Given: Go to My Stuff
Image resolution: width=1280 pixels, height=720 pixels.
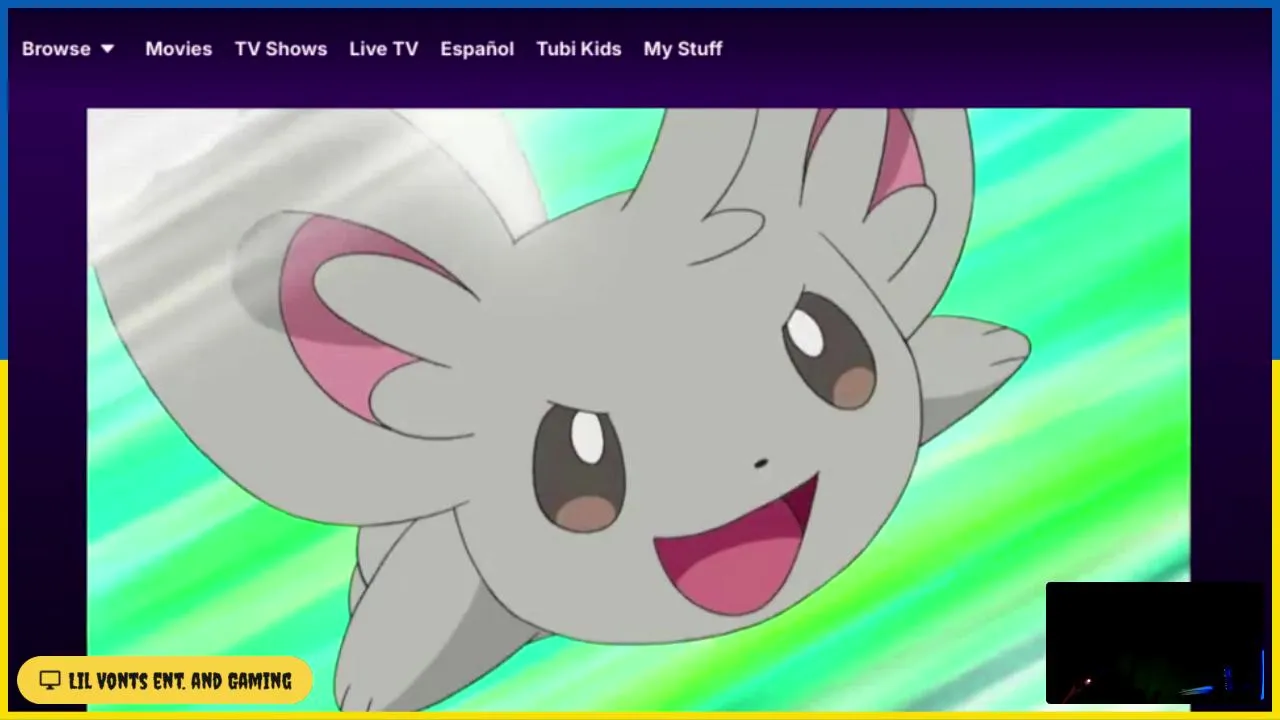Looking at the screenshot, I should click(x=683, y=49).
